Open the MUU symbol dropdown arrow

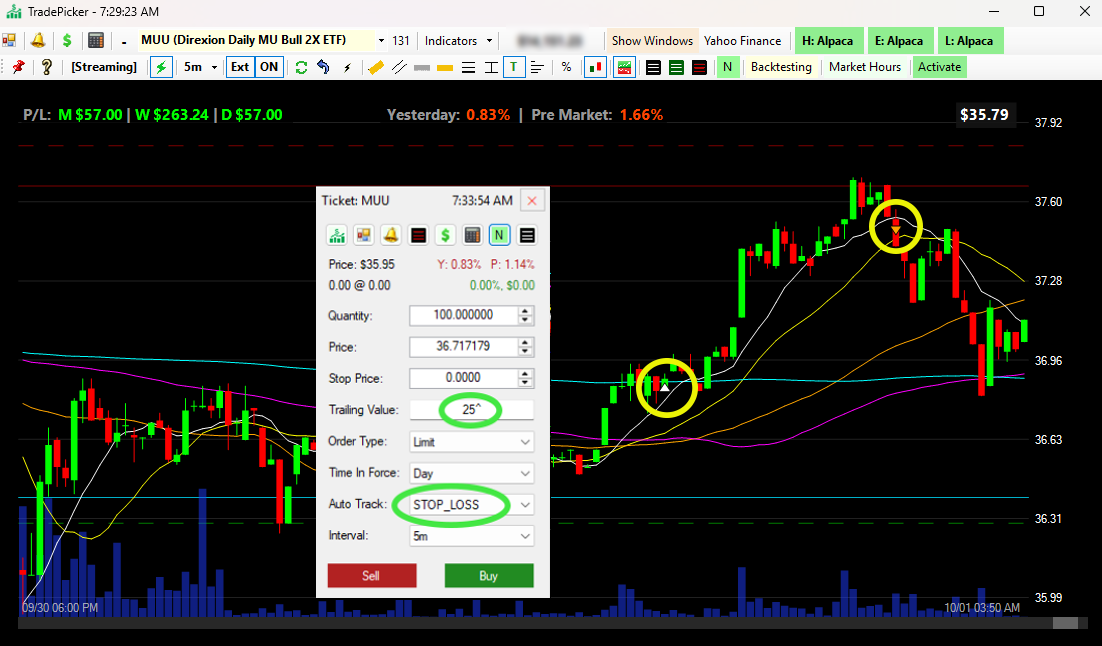pos(382,41)
